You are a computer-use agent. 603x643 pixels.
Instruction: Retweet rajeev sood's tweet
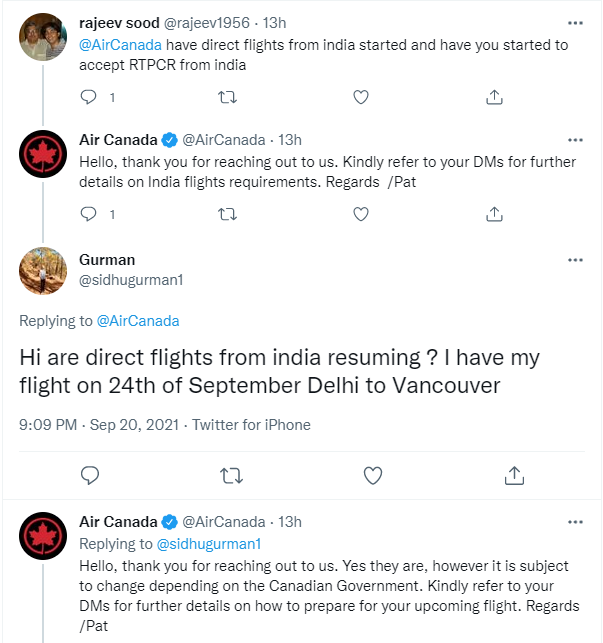[227, 97]
